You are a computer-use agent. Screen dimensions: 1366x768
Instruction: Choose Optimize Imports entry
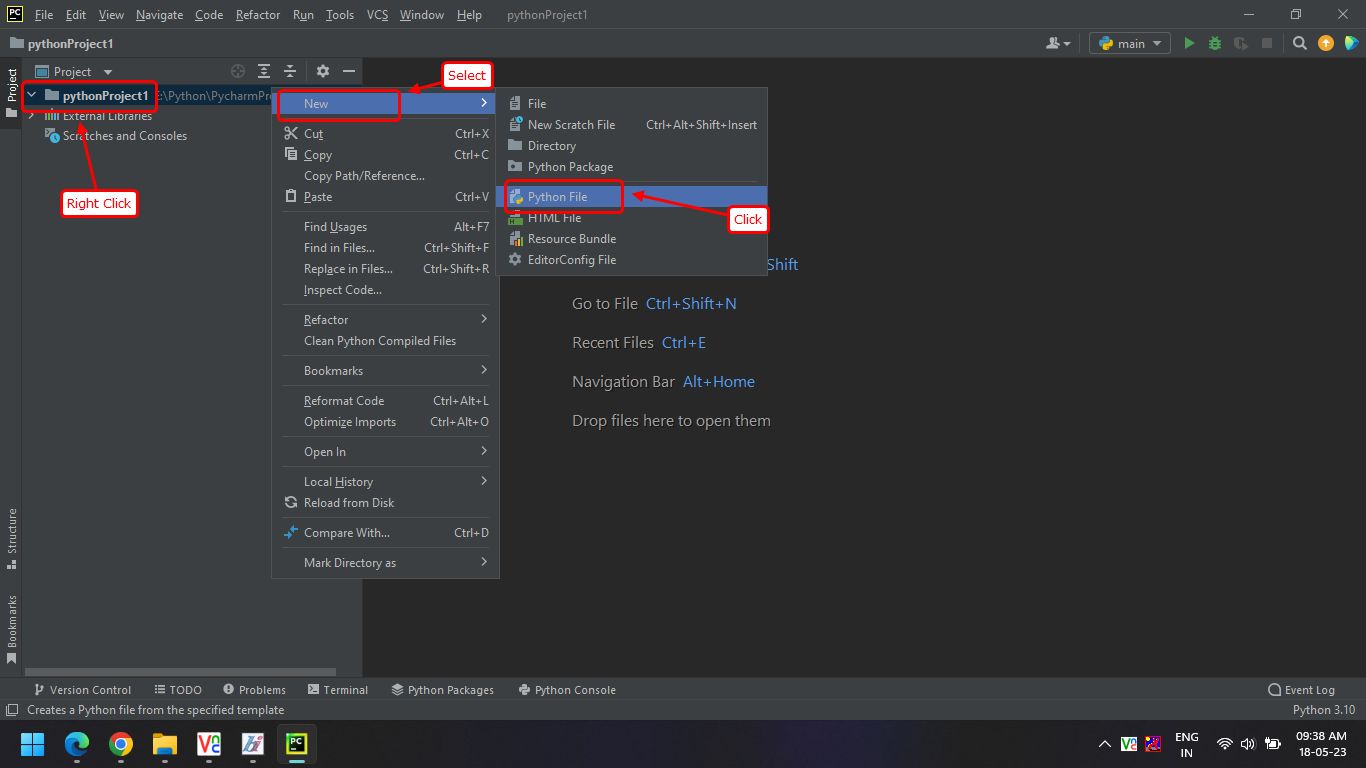point(385,422)
